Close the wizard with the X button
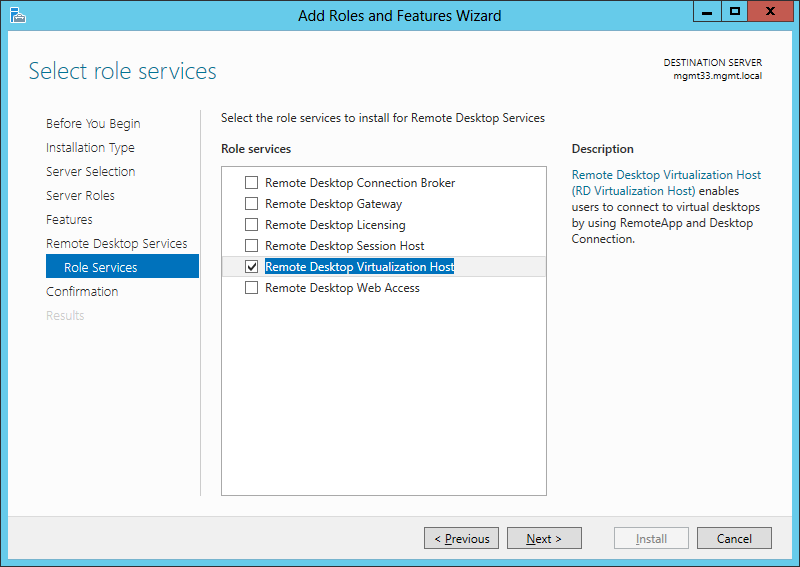Screen dimensions: 800x567 tap(770, 12)
